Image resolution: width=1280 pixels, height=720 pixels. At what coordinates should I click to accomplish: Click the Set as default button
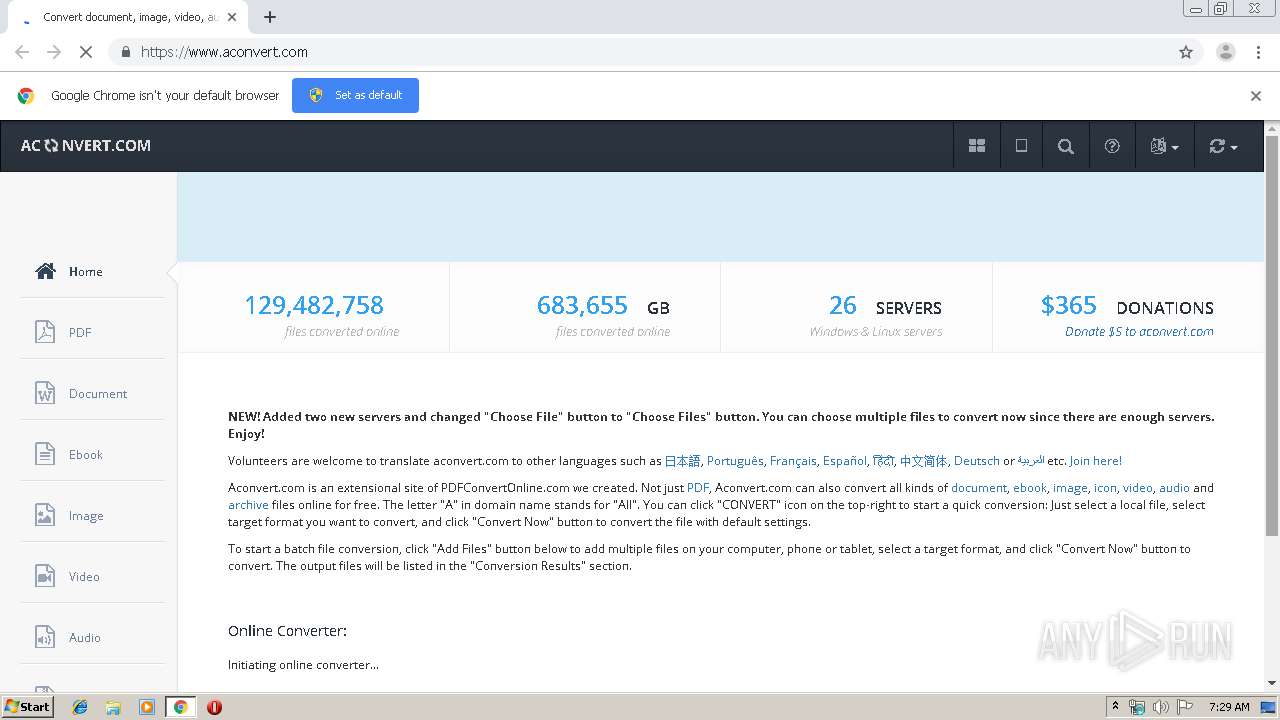[x=355, y=95]
